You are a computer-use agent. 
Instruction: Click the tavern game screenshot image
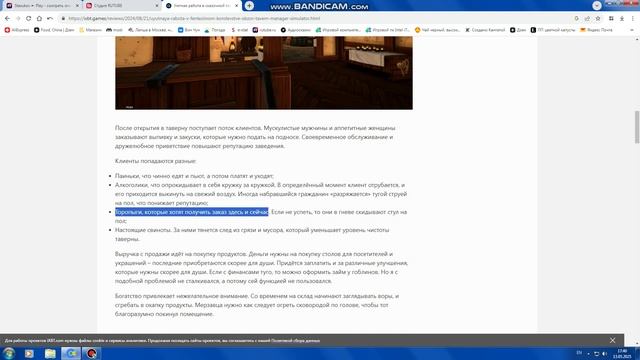pos(264,73)
